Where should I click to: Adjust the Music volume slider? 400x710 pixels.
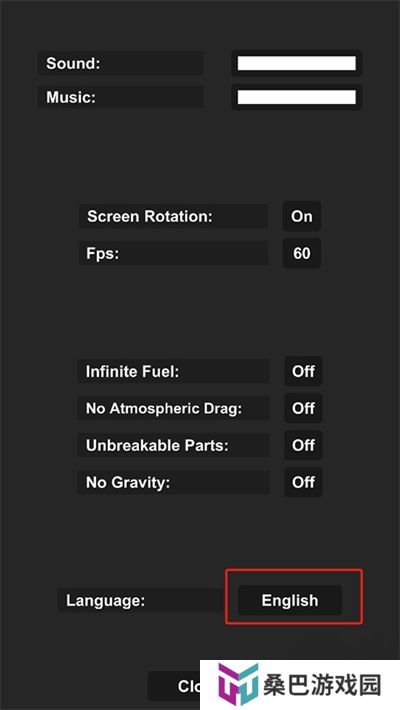(x=297, y=97)
